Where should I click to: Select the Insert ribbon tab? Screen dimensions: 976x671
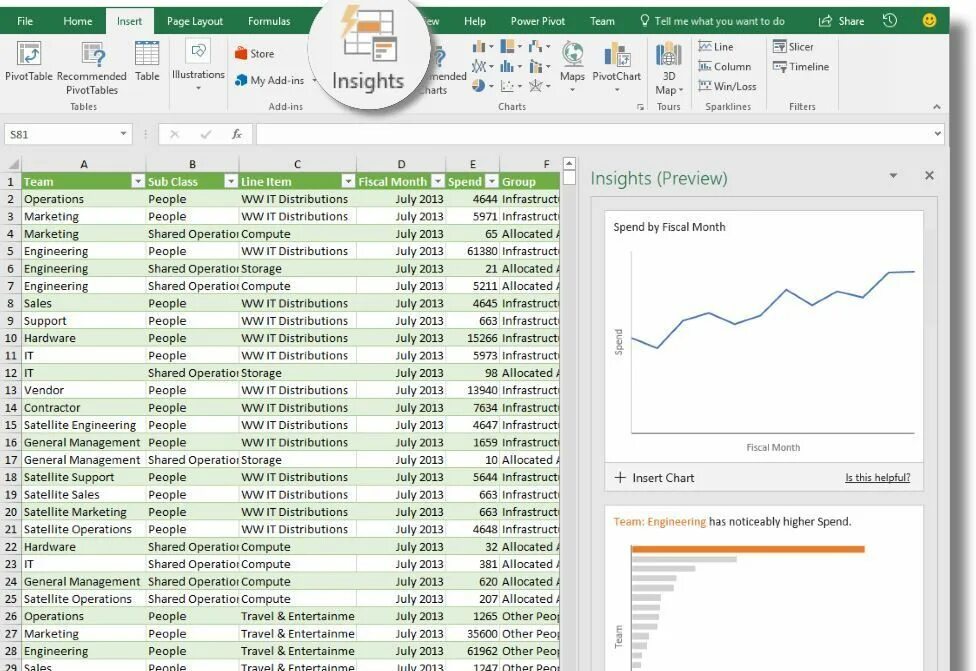click(x=129, y=21)
